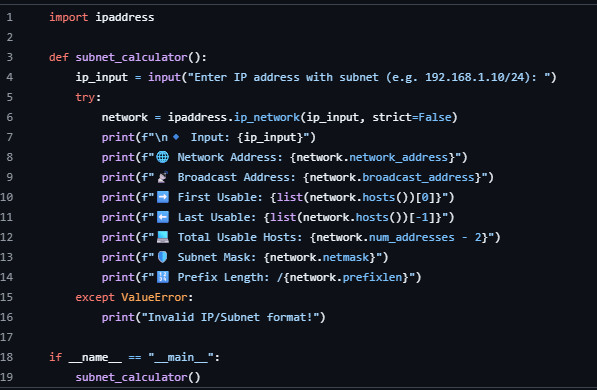This screenshot has height=390, width=597.
Task: Click the 'print' call on line 16
Action: point(118,317)
